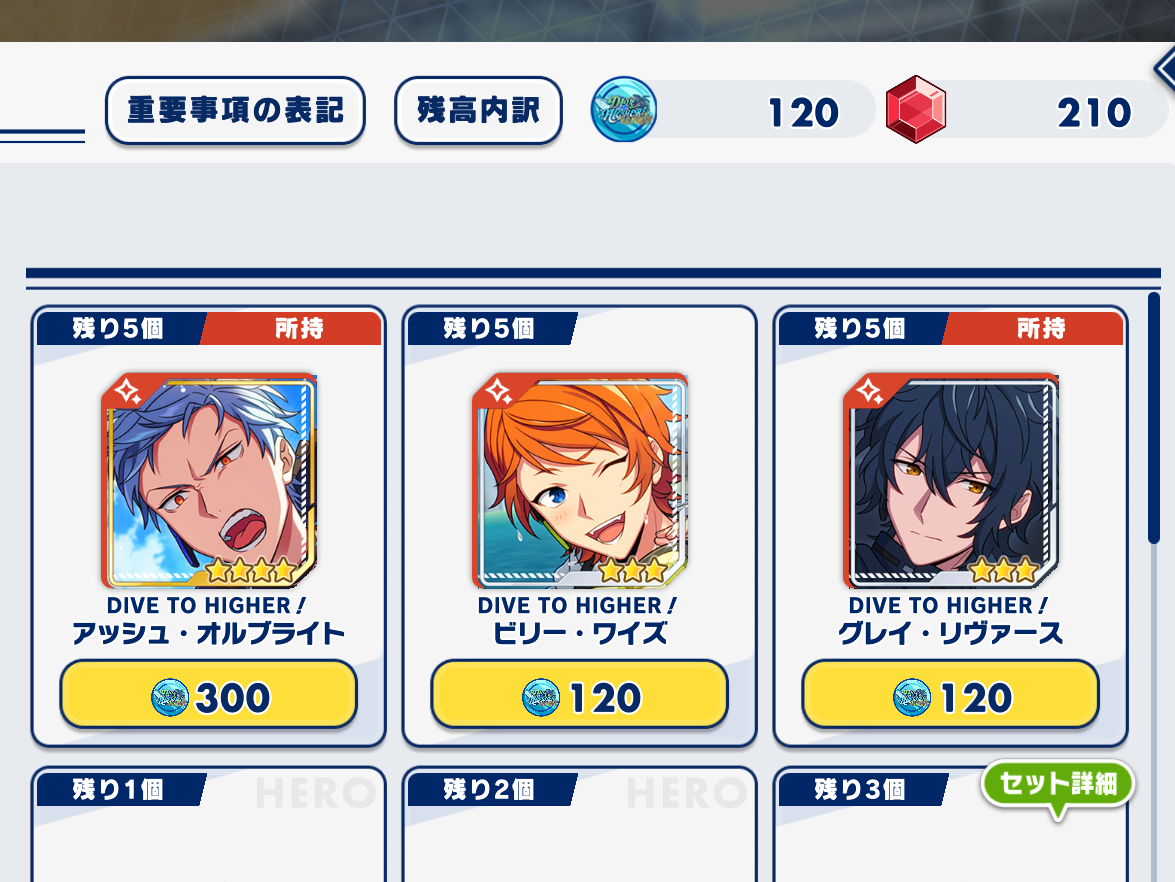Image resolution: width=1175 pixels, height=882 pixels.
Task: Show セット詳細 set details bubble
Action: click(x=1058, y=787)
